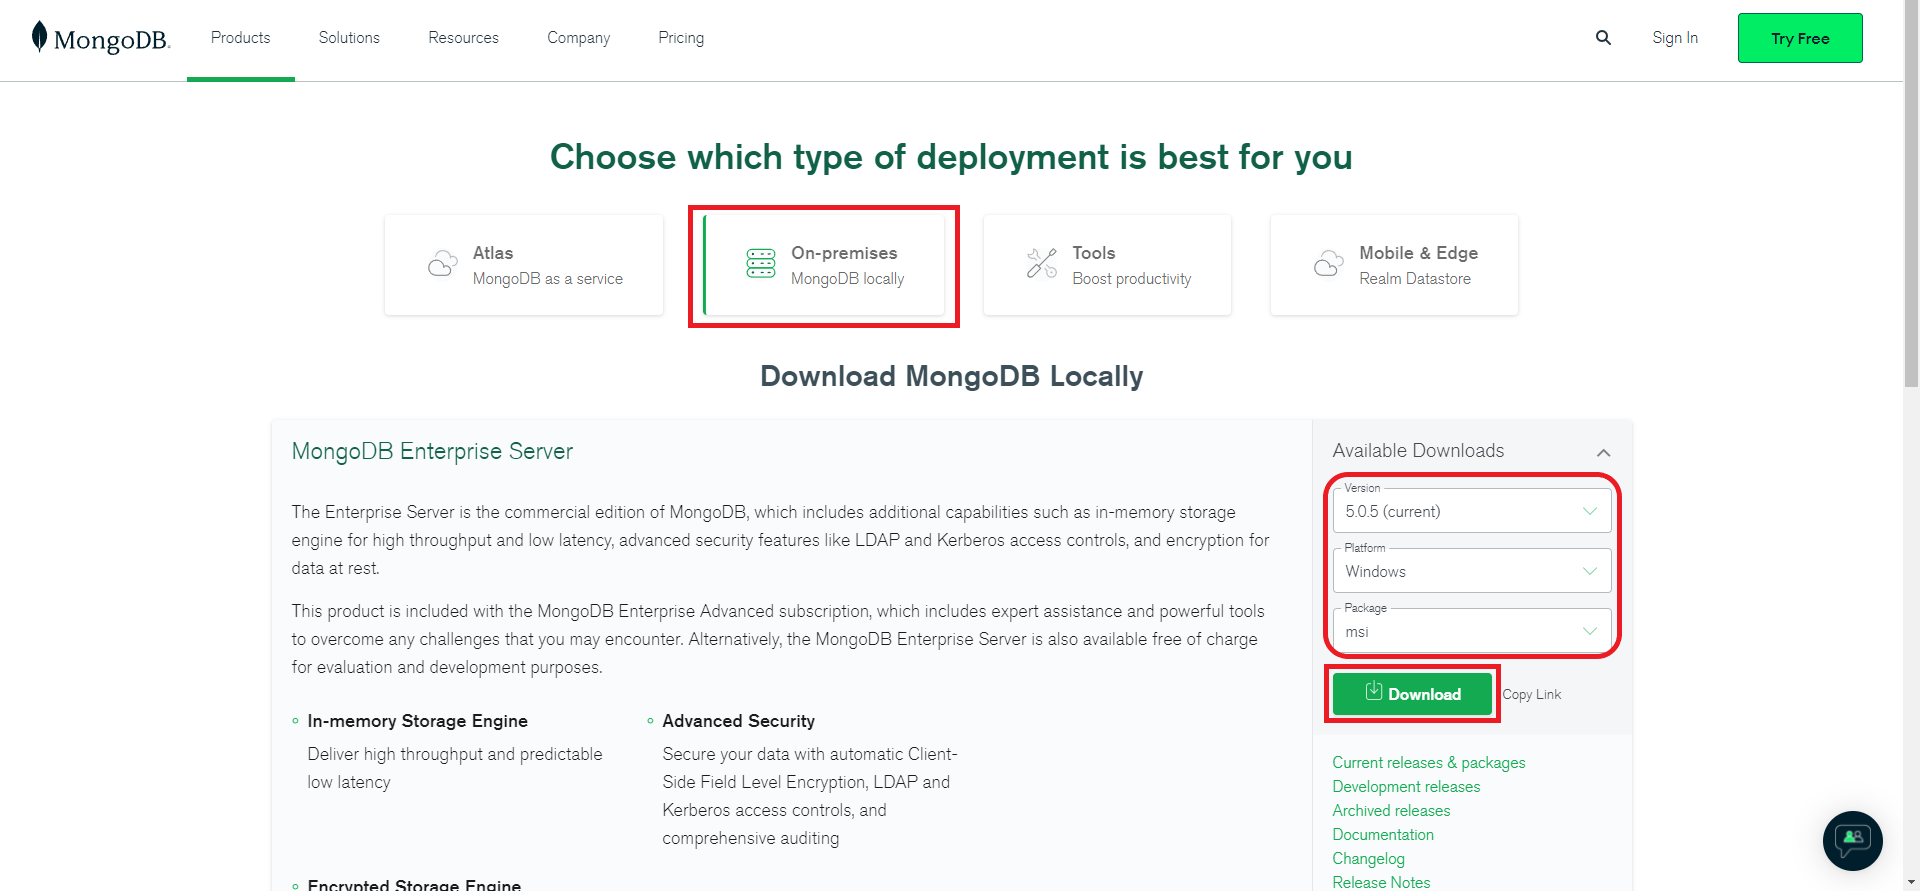Open the Platform Windows dropdown
This screenshot has height=891, width=1920.
pyautogui.click(x=1472, y=571)
